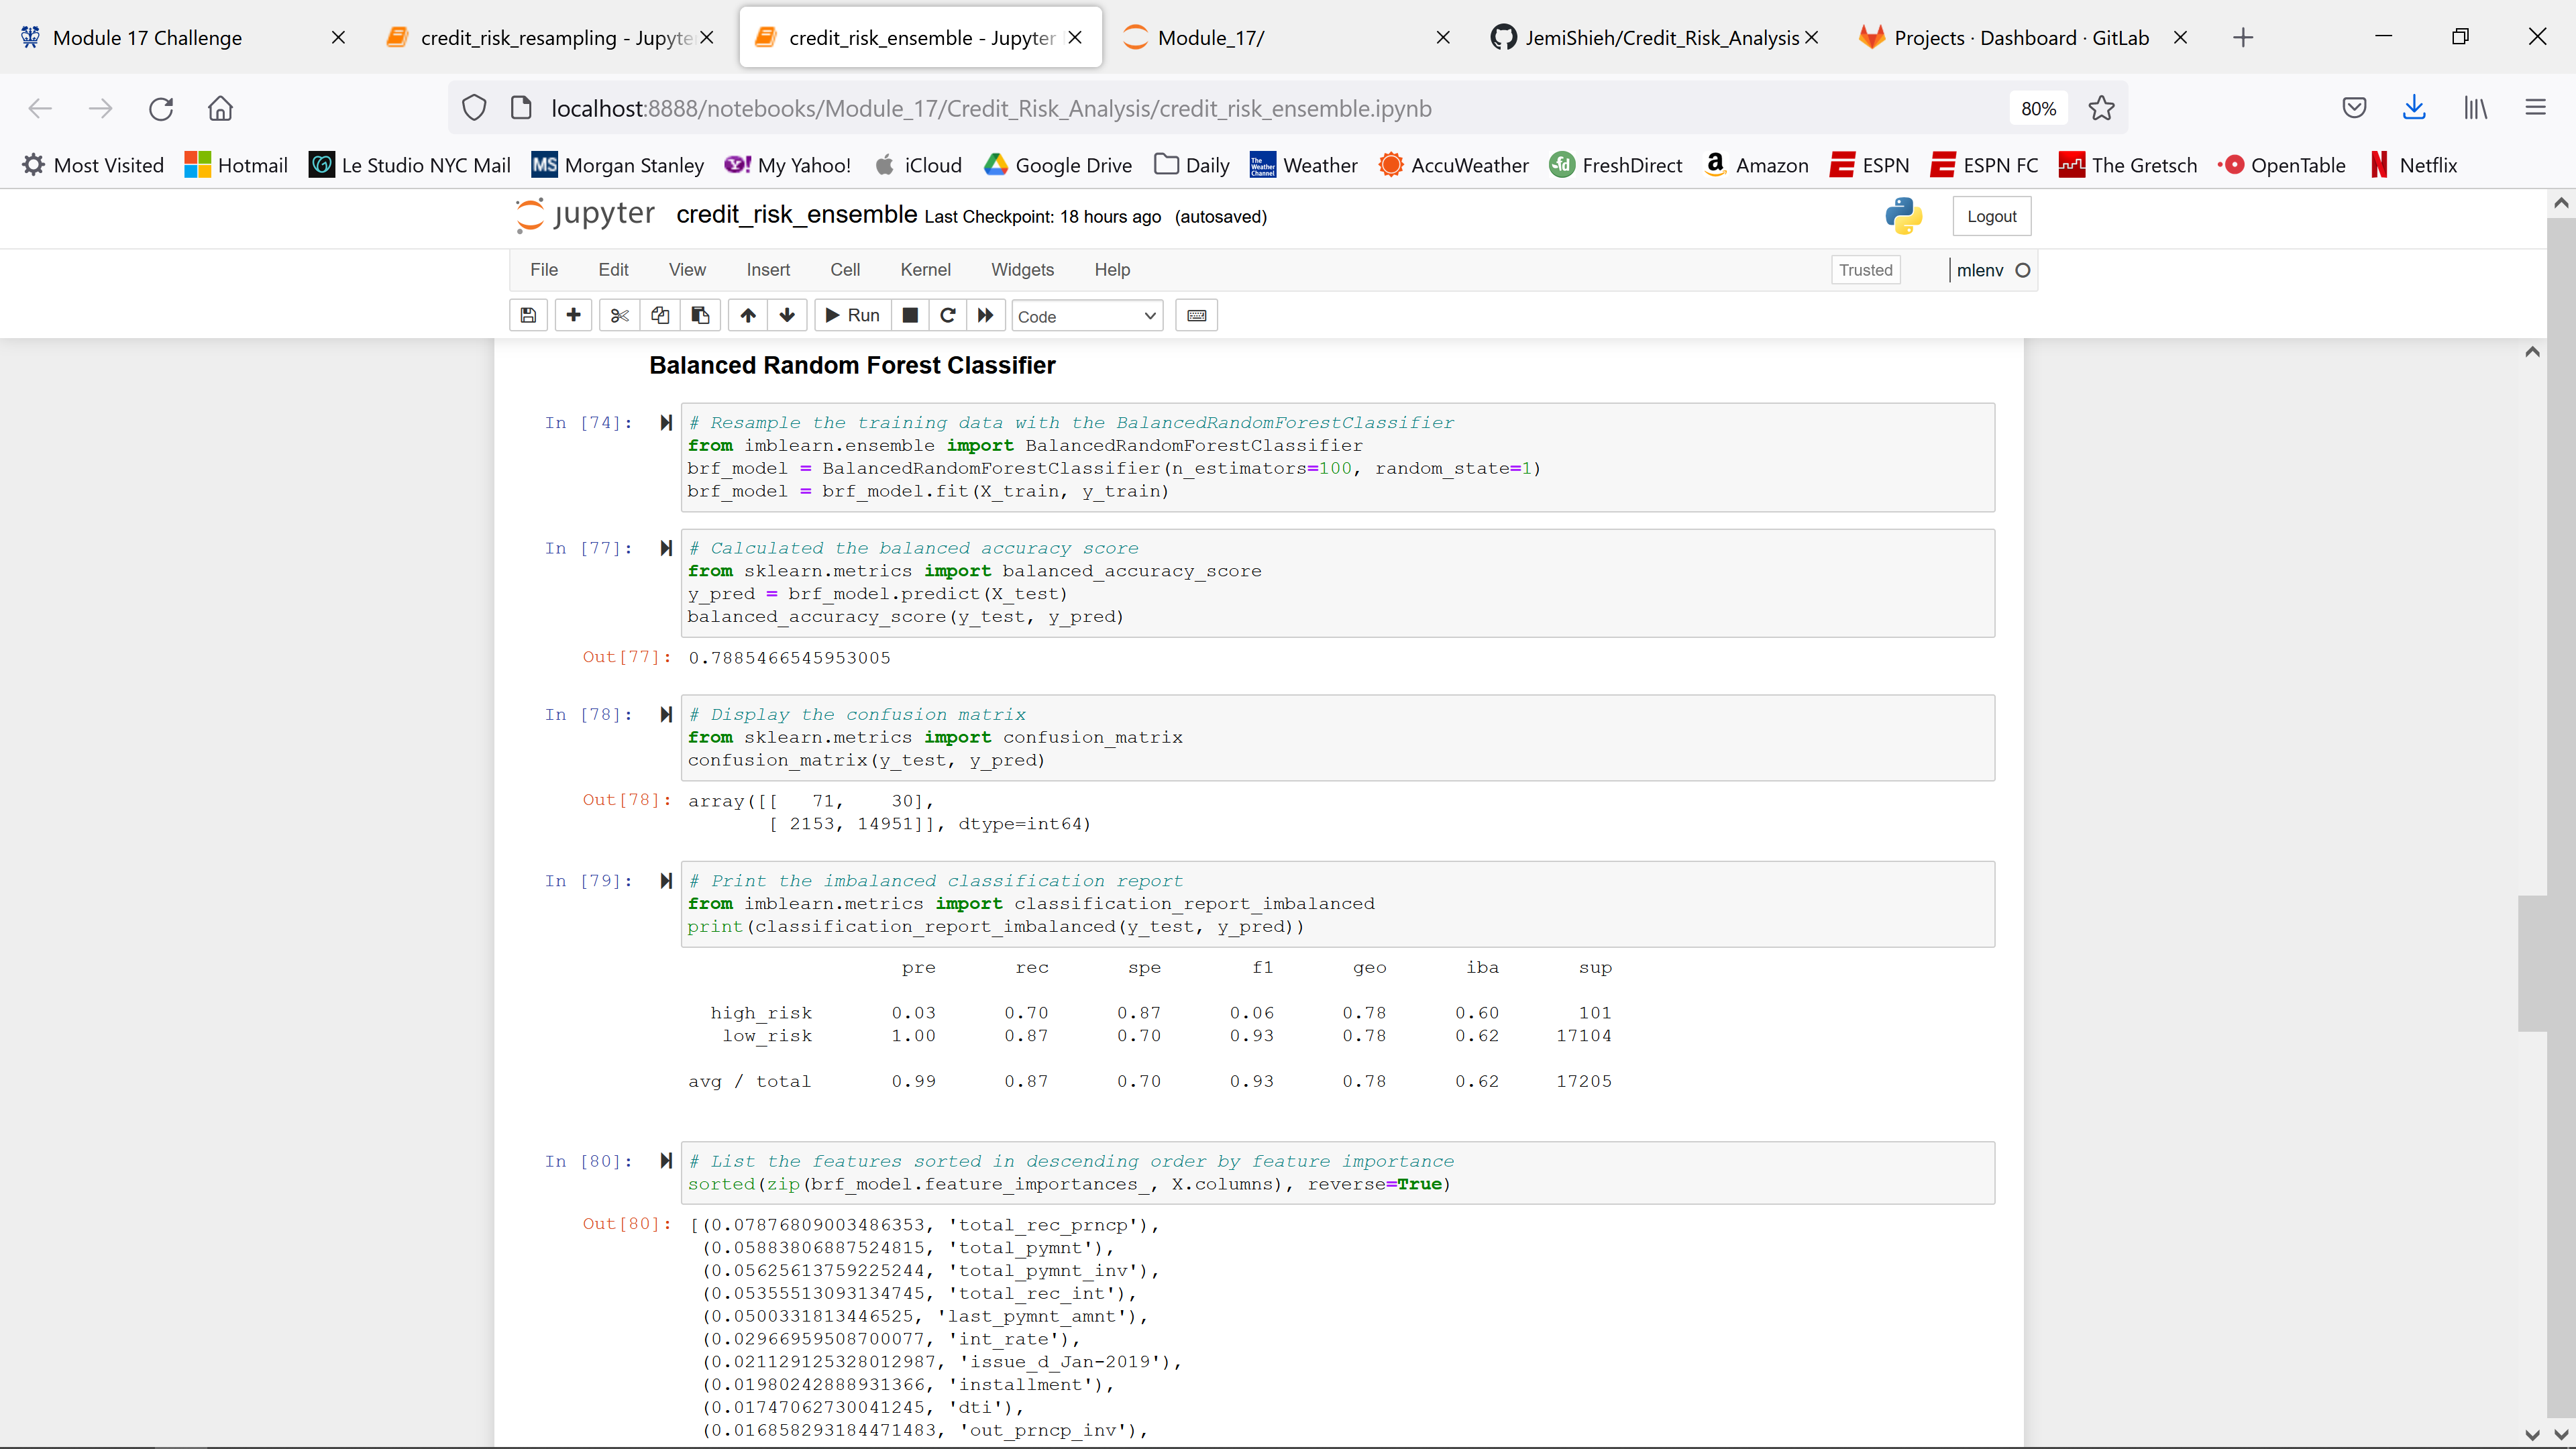Open the Widgets menu
This screenshot has height=1449, width=2576.
(1022, 270)
